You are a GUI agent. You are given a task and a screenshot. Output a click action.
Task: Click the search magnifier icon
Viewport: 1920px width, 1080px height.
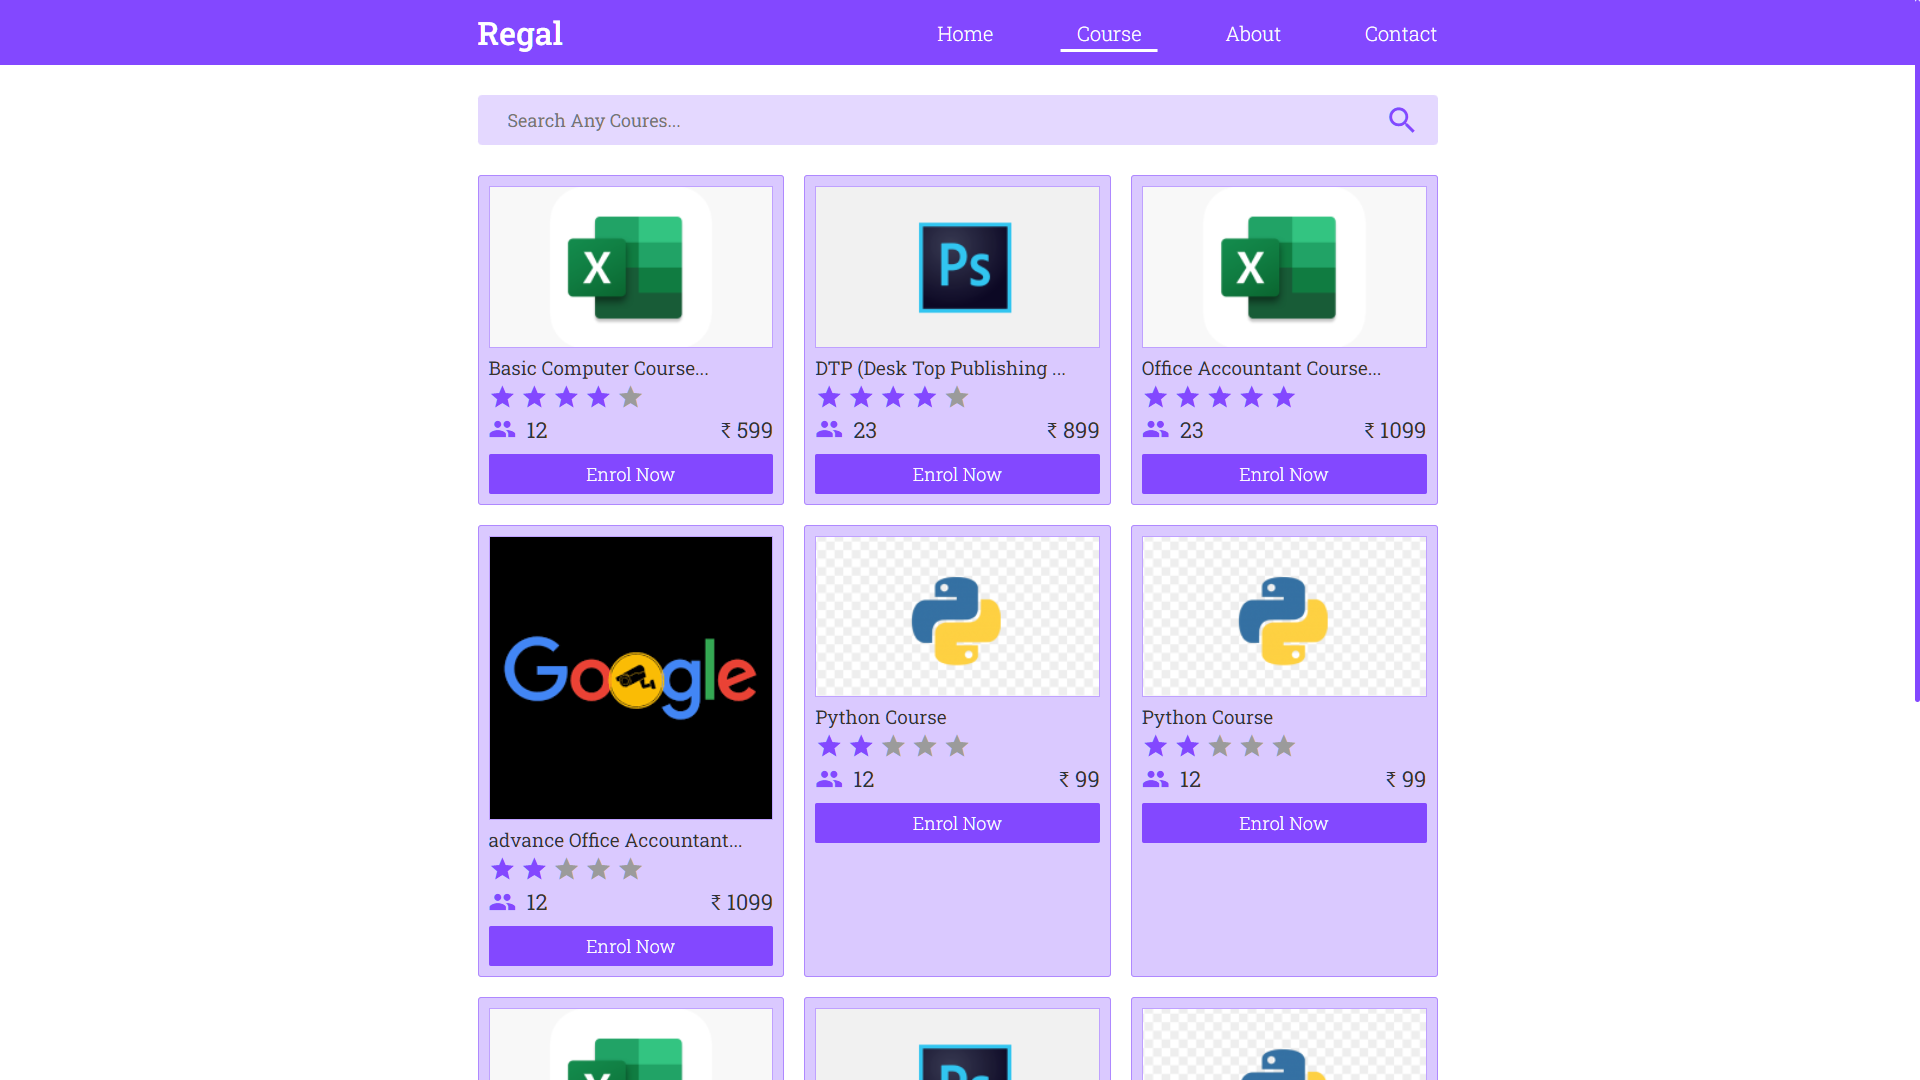pyautogui.click(x=1401, y=120)
